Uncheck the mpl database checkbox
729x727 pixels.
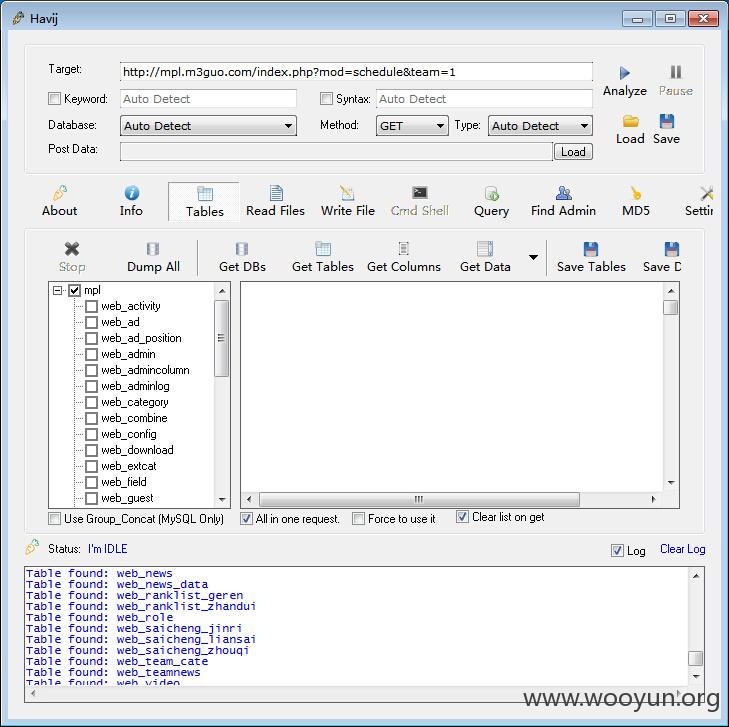74,291
